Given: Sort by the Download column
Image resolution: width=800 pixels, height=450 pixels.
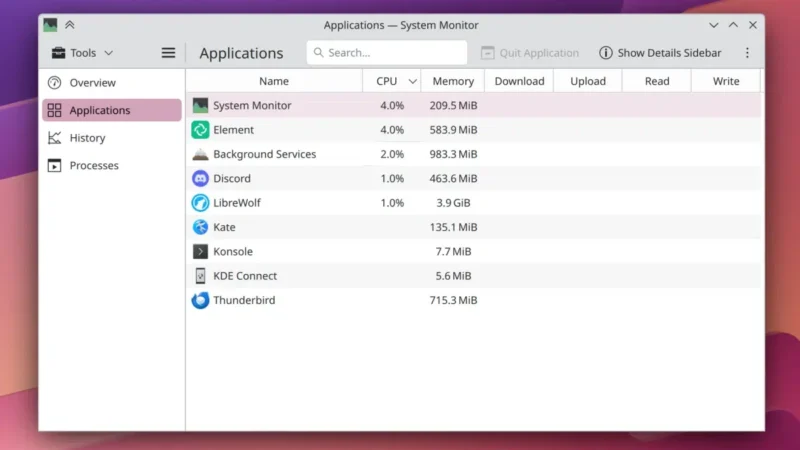Looking at the screenshot, I should click(519, 81).
